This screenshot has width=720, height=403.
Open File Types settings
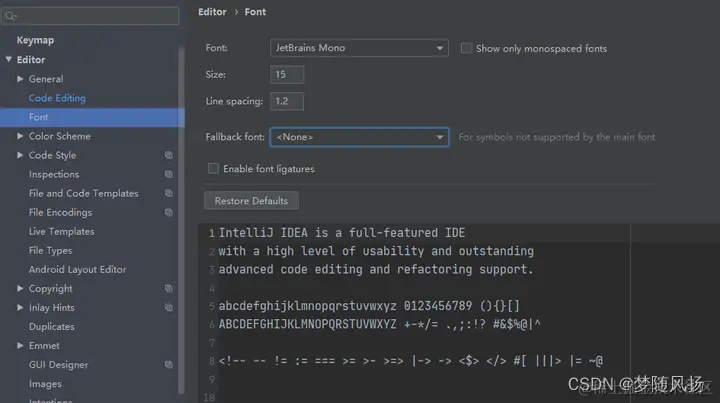[x=51, y=251]
